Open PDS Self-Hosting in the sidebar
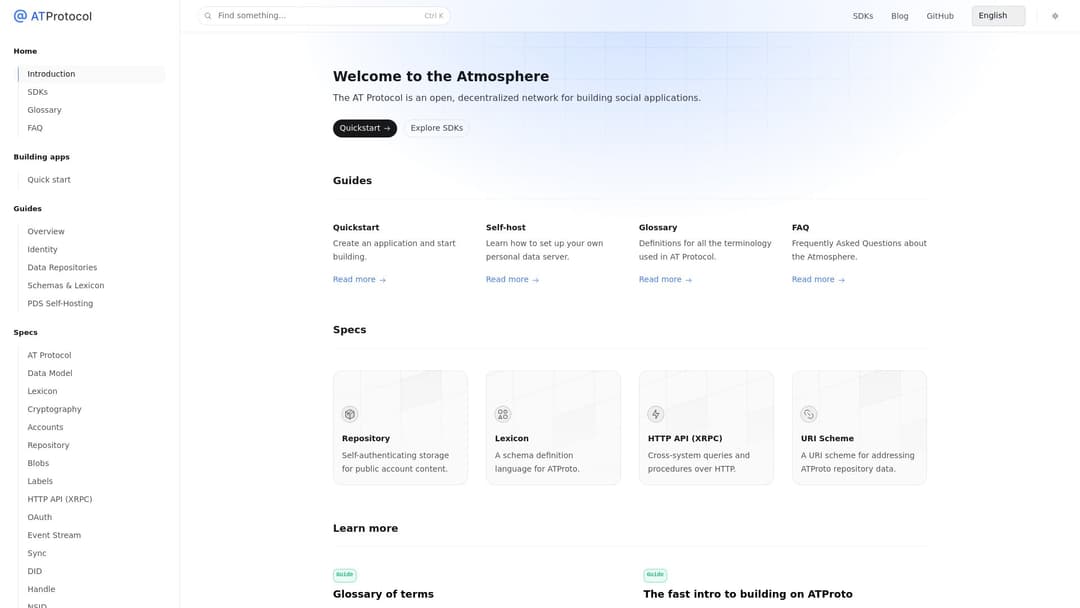Image resolution: width=1080 pixels, height=608 pixels. tap(60, 303)
